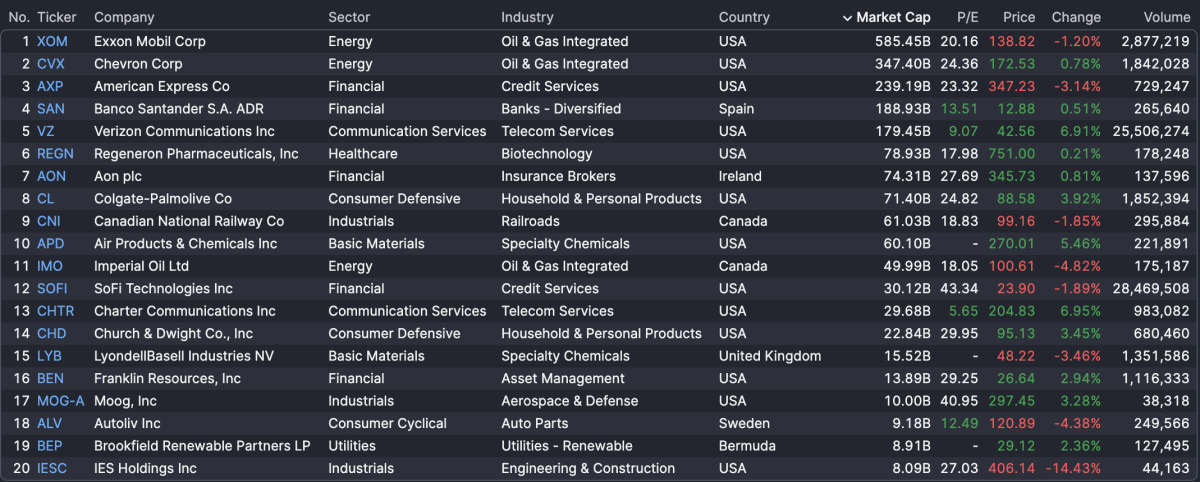Sort by the Country column header
Image resolution: width=1200 pixels, height=482 pixels.
[x=744, y=17]
